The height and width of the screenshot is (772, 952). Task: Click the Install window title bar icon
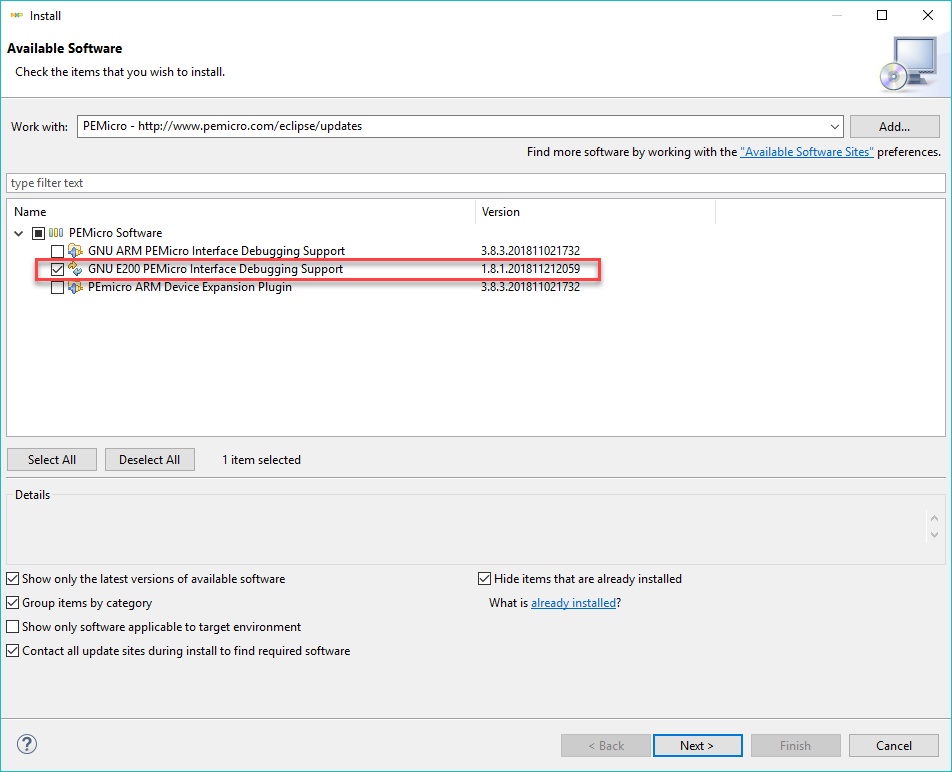(x=17, y=15)
